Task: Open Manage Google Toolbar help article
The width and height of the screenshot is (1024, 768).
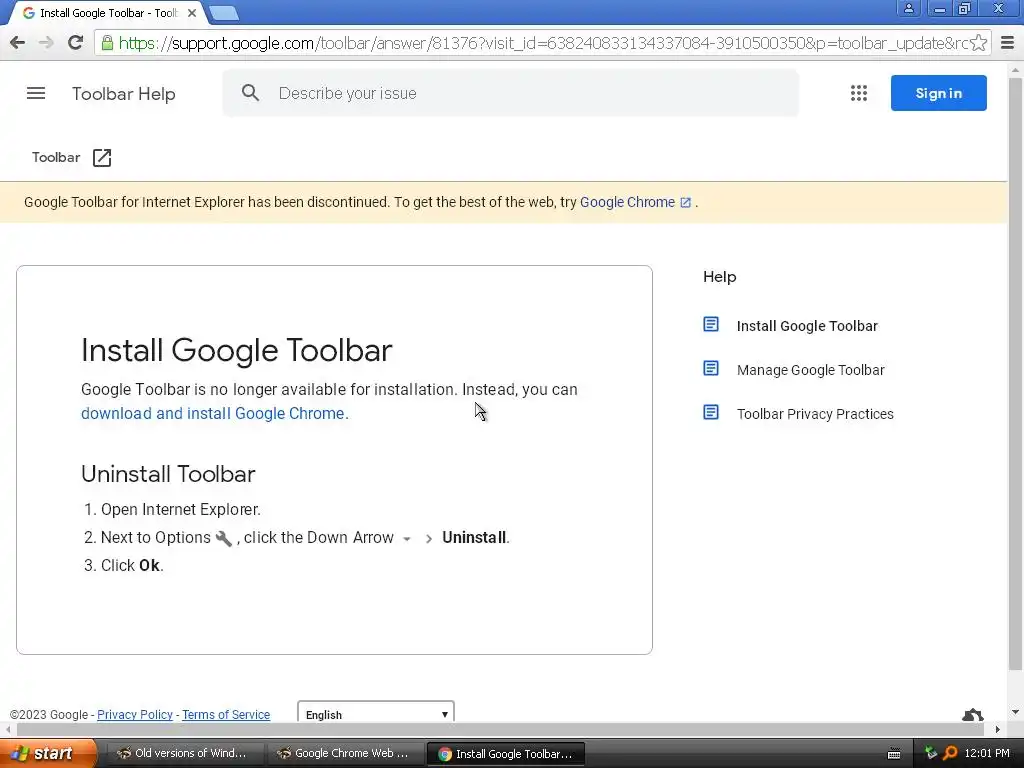Action: [x=810, y=370]
